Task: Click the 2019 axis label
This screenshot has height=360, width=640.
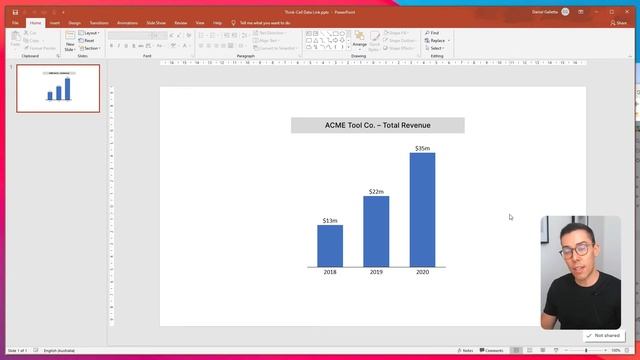Action: (x=376, y=272)
